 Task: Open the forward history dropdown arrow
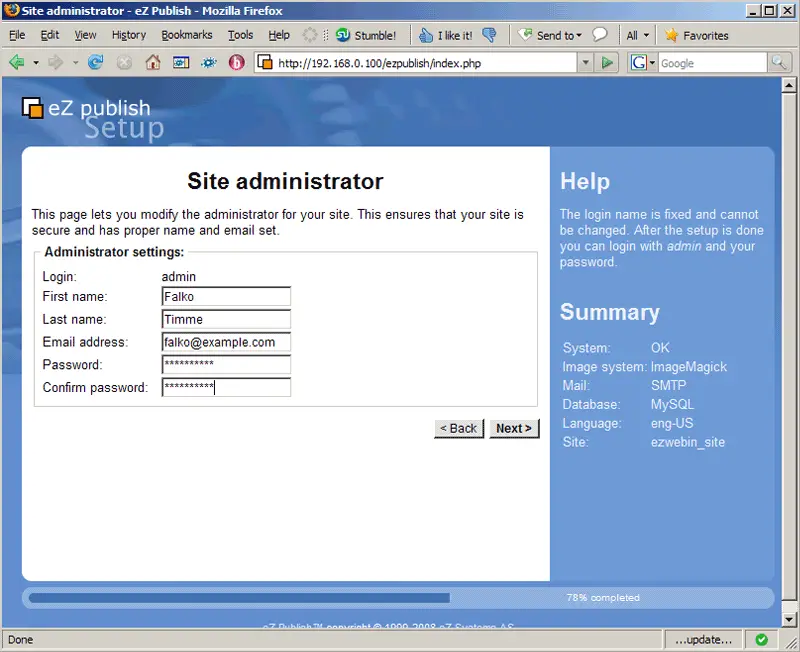click(75, 63)
